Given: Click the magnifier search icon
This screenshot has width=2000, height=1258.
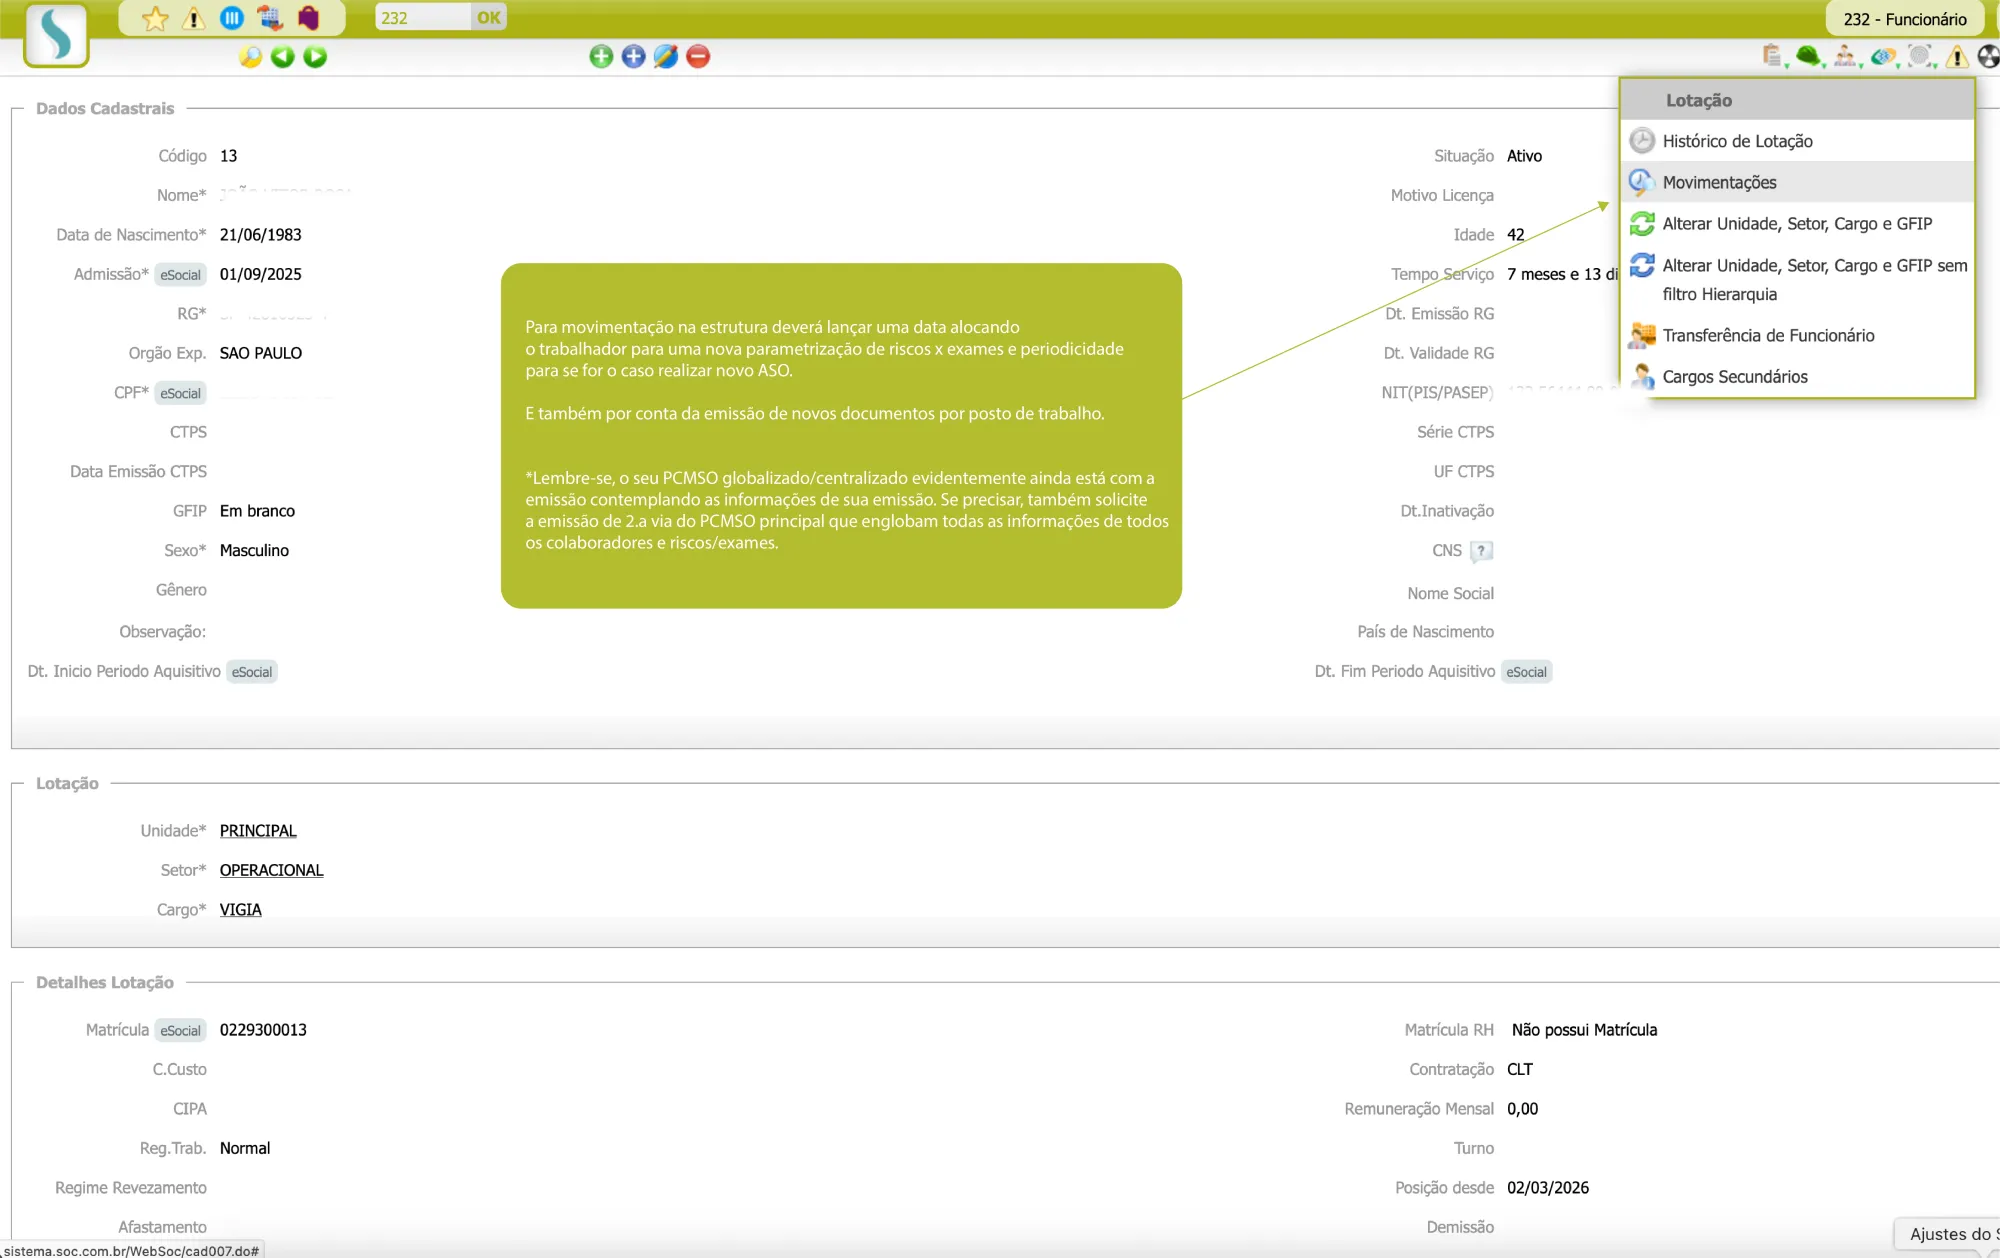Looking at the screenshot, I should pyautogui.click(x=250, y=57).
